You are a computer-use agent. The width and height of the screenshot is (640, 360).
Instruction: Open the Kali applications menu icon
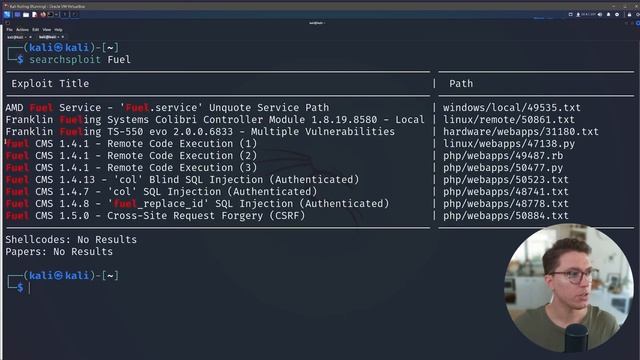click(7, 14)
